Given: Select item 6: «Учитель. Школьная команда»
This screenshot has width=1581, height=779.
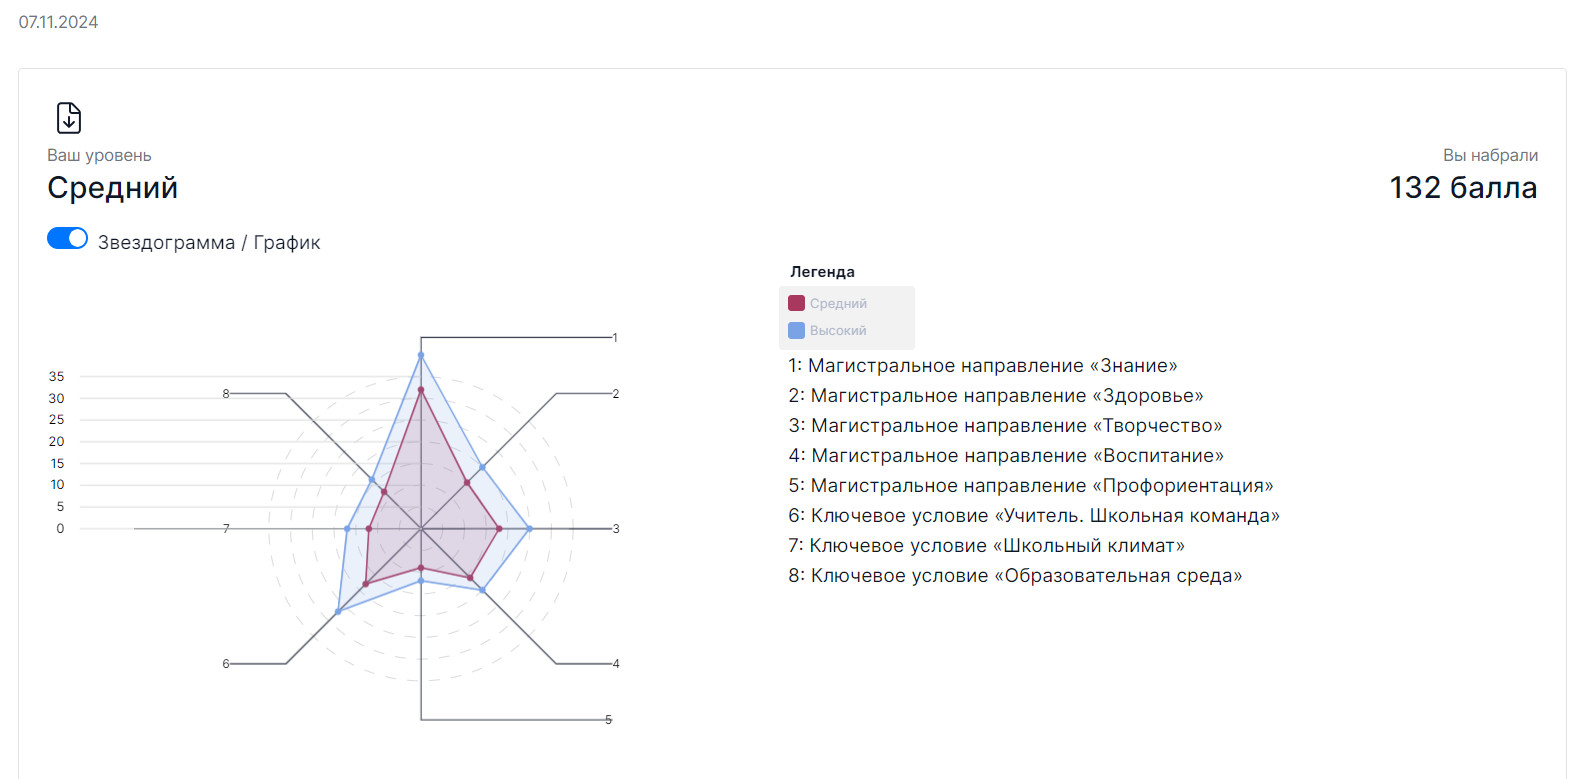Looking at the screenshot, I should coord(1034,516).
